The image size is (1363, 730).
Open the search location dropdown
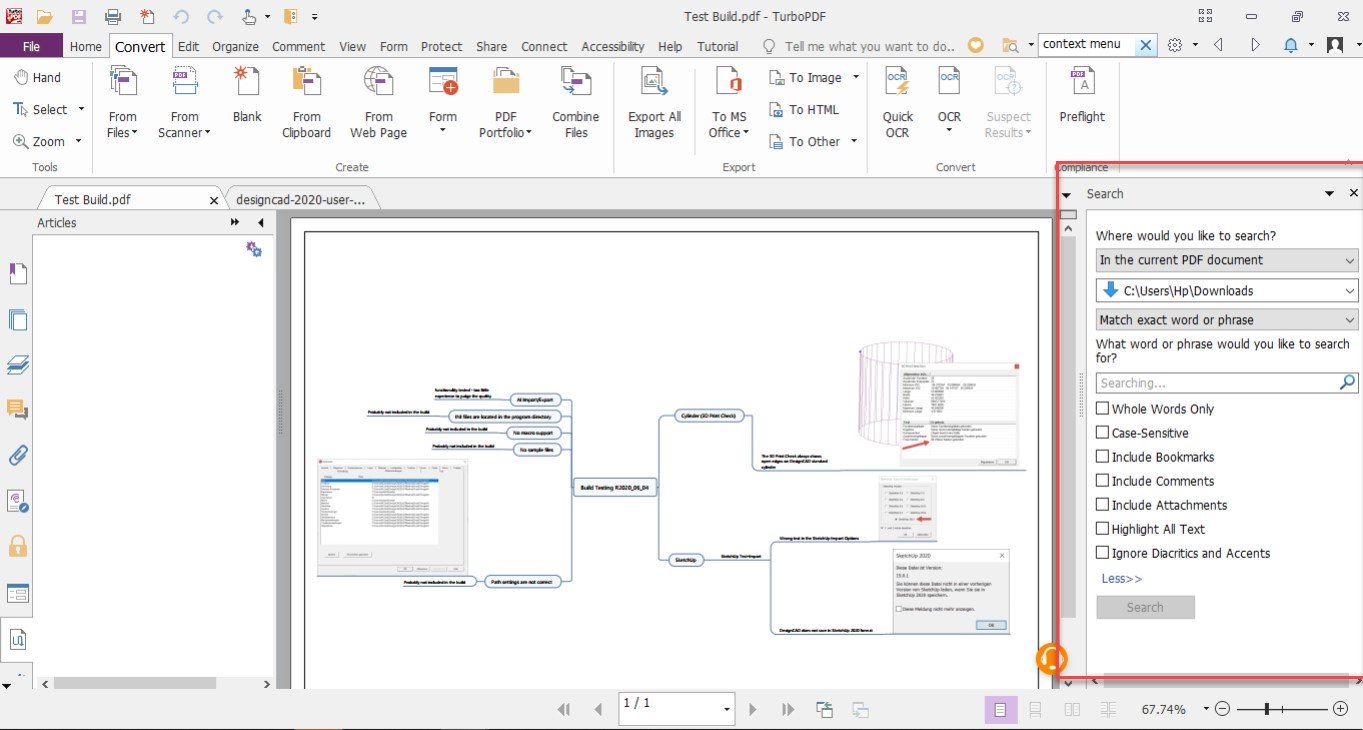point(1227,260)
